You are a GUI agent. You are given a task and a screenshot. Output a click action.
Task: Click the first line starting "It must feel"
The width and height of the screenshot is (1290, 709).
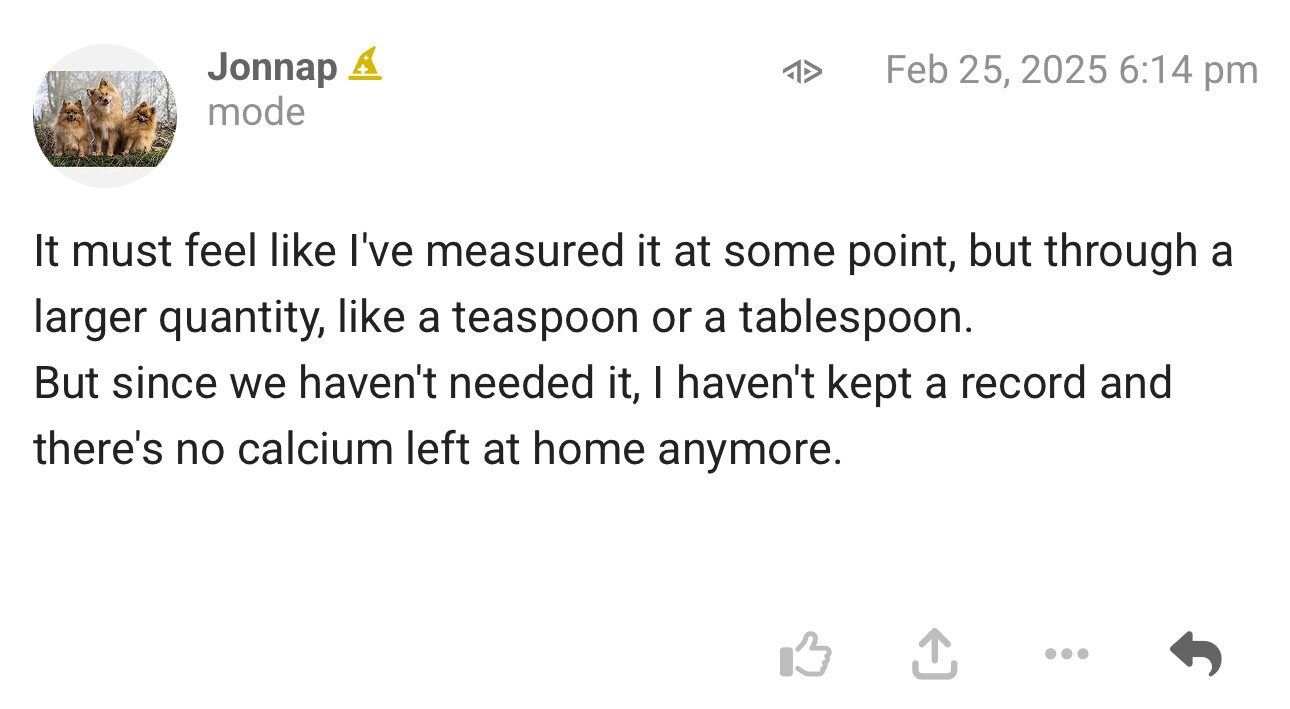pyautogui.click(x=632, y=252)
